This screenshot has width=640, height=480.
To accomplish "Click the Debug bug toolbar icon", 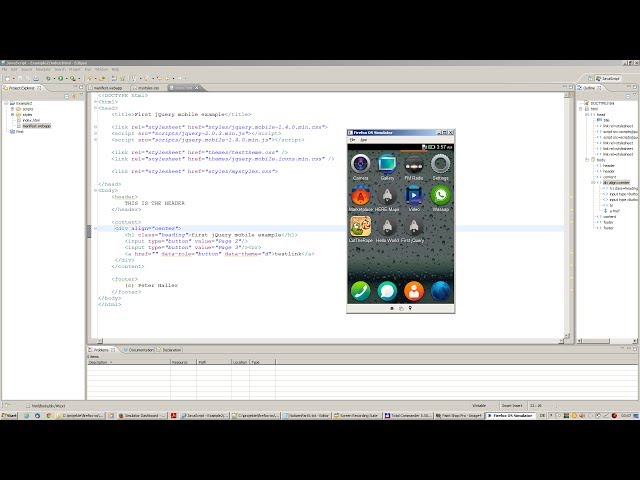I will coord(48,78).
